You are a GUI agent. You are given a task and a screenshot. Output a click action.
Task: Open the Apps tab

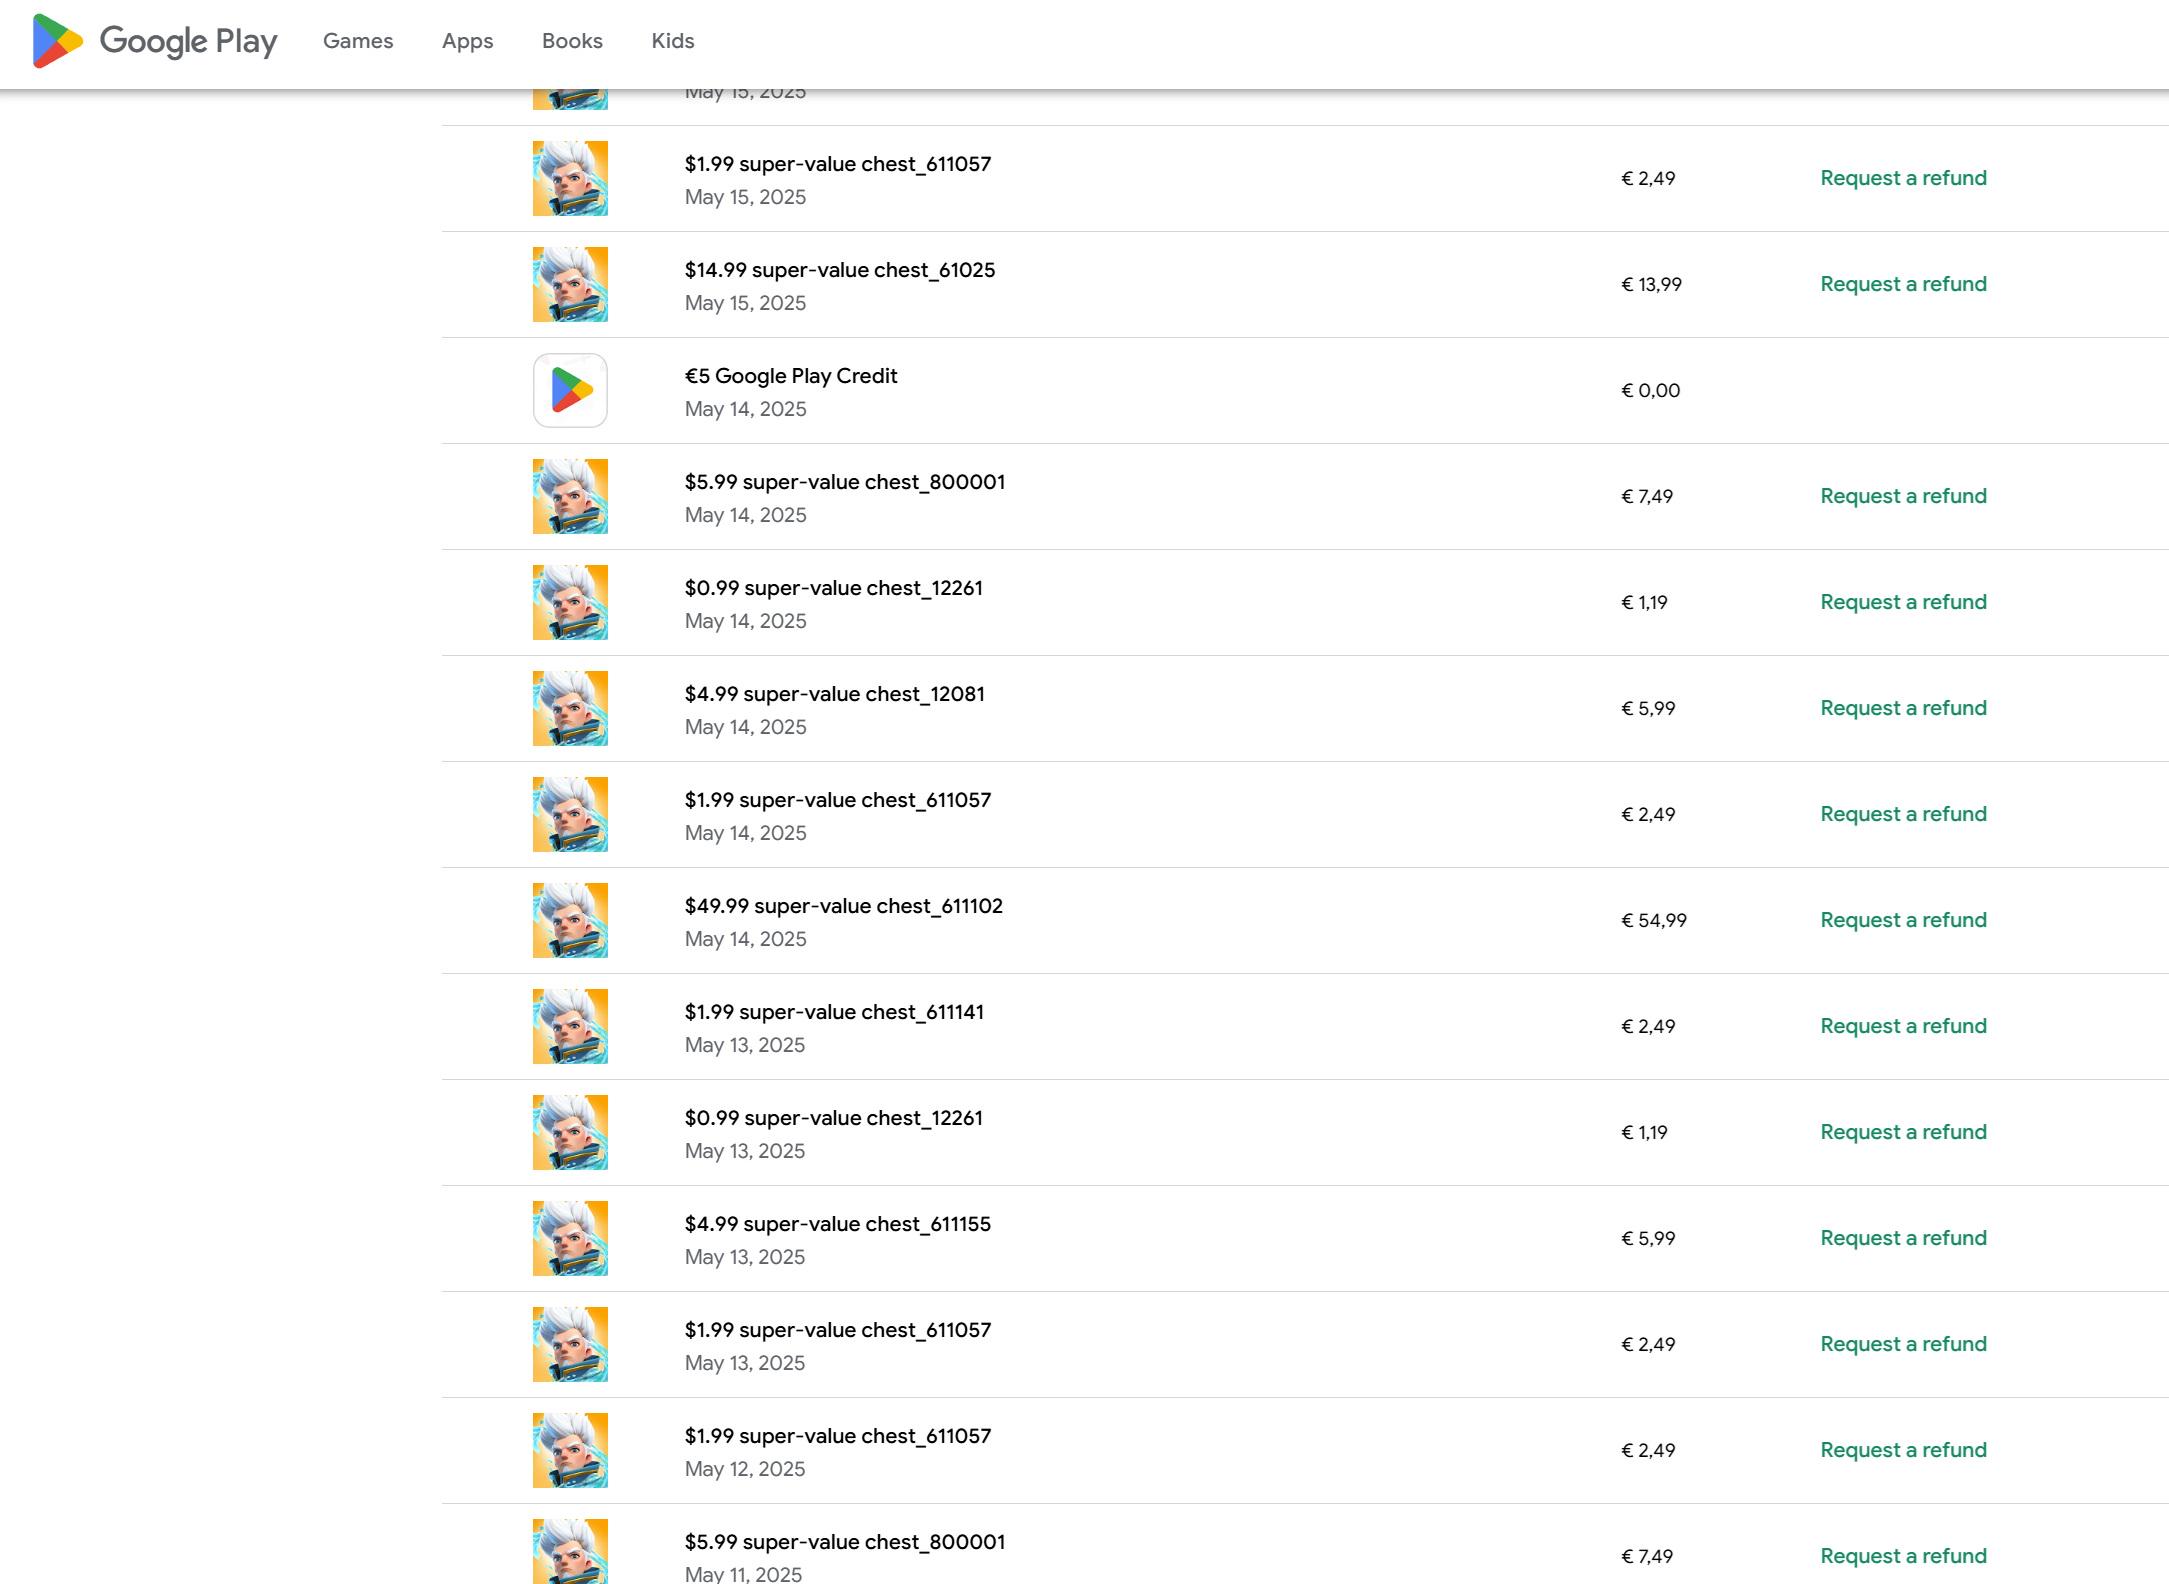(x=467, y=41)
